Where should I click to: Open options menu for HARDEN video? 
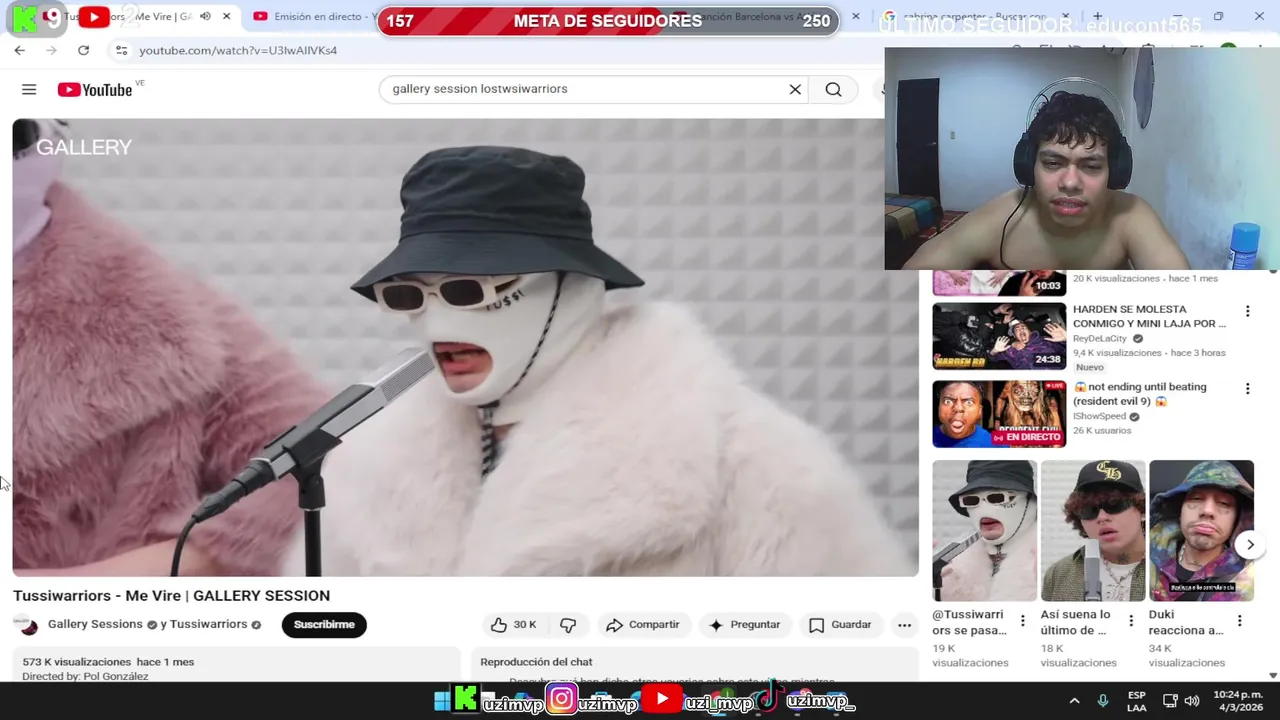(1247, 311)
